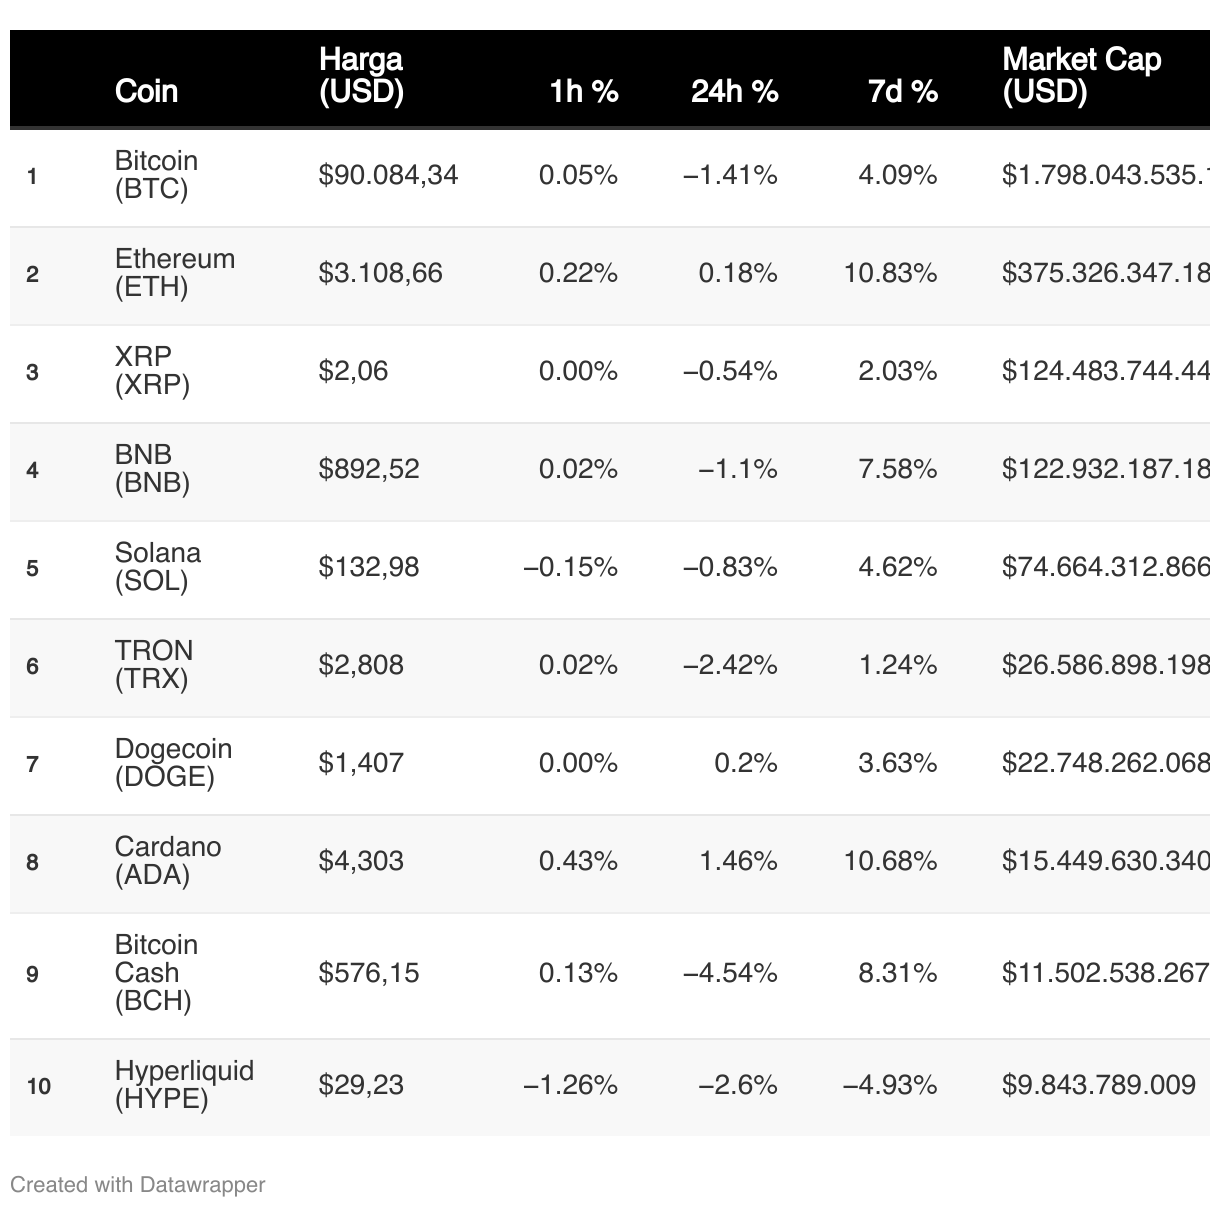Click the BNB (BNB) coin name
The height and width of the screenshot is (1208, 1220).
pos(152,469)
